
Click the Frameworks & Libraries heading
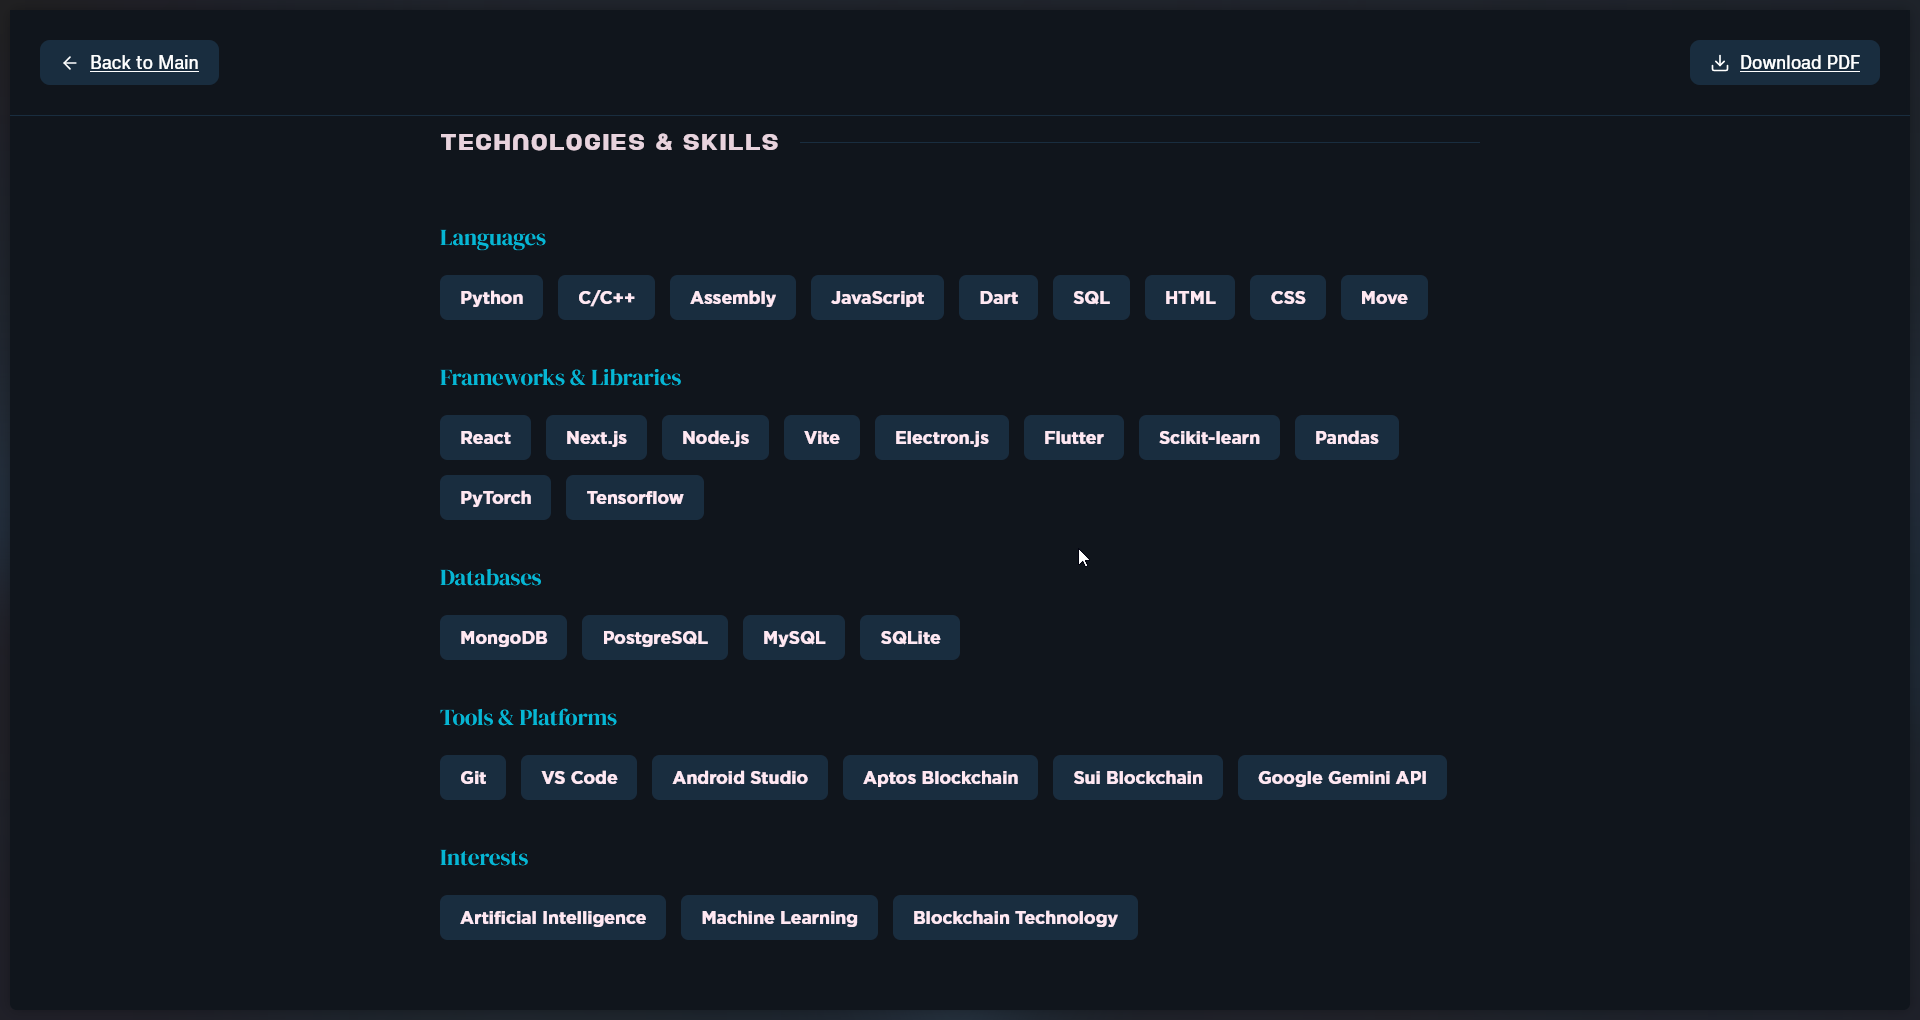point(560,378)
